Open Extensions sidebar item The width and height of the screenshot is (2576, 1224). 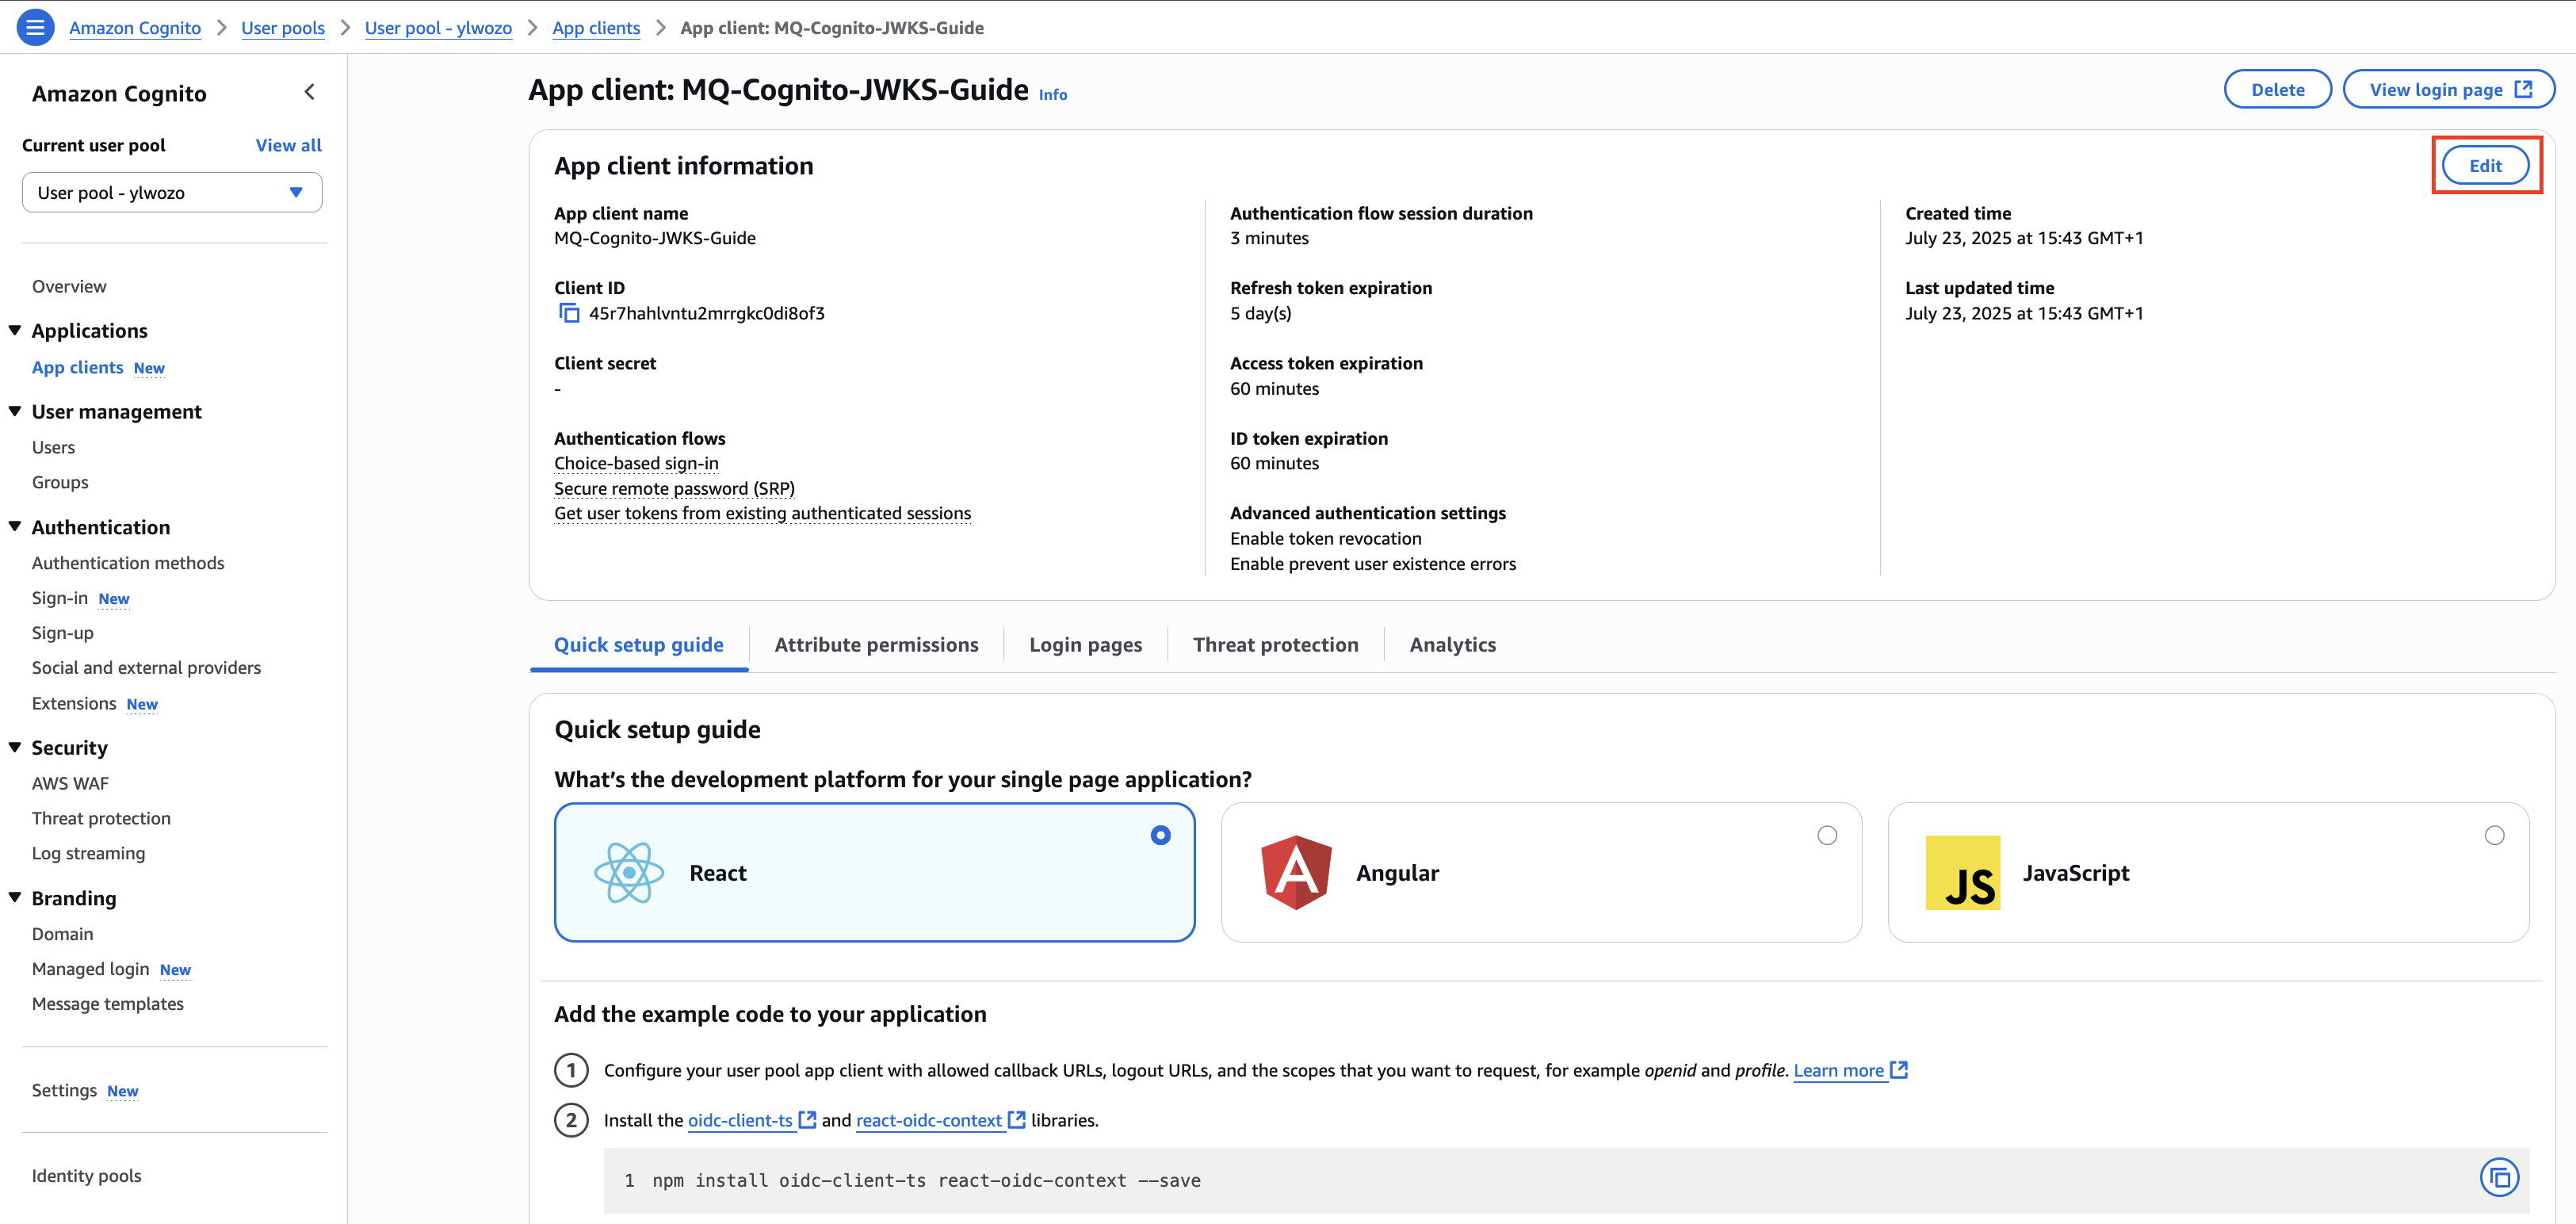click(x=74, y=703)
